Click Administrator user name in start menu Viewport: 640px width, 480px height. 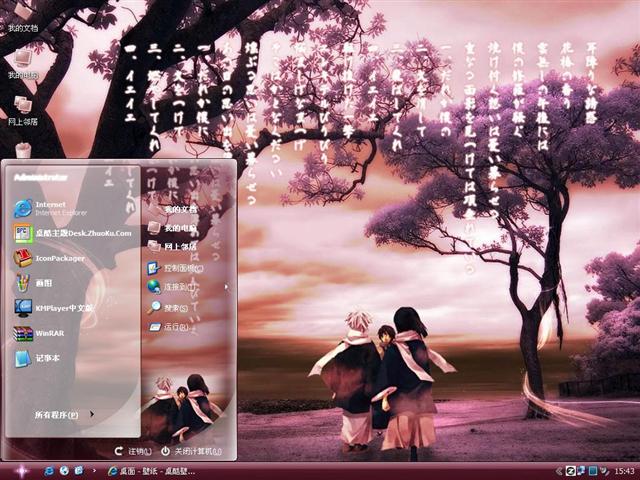click(x=41, y=177)
